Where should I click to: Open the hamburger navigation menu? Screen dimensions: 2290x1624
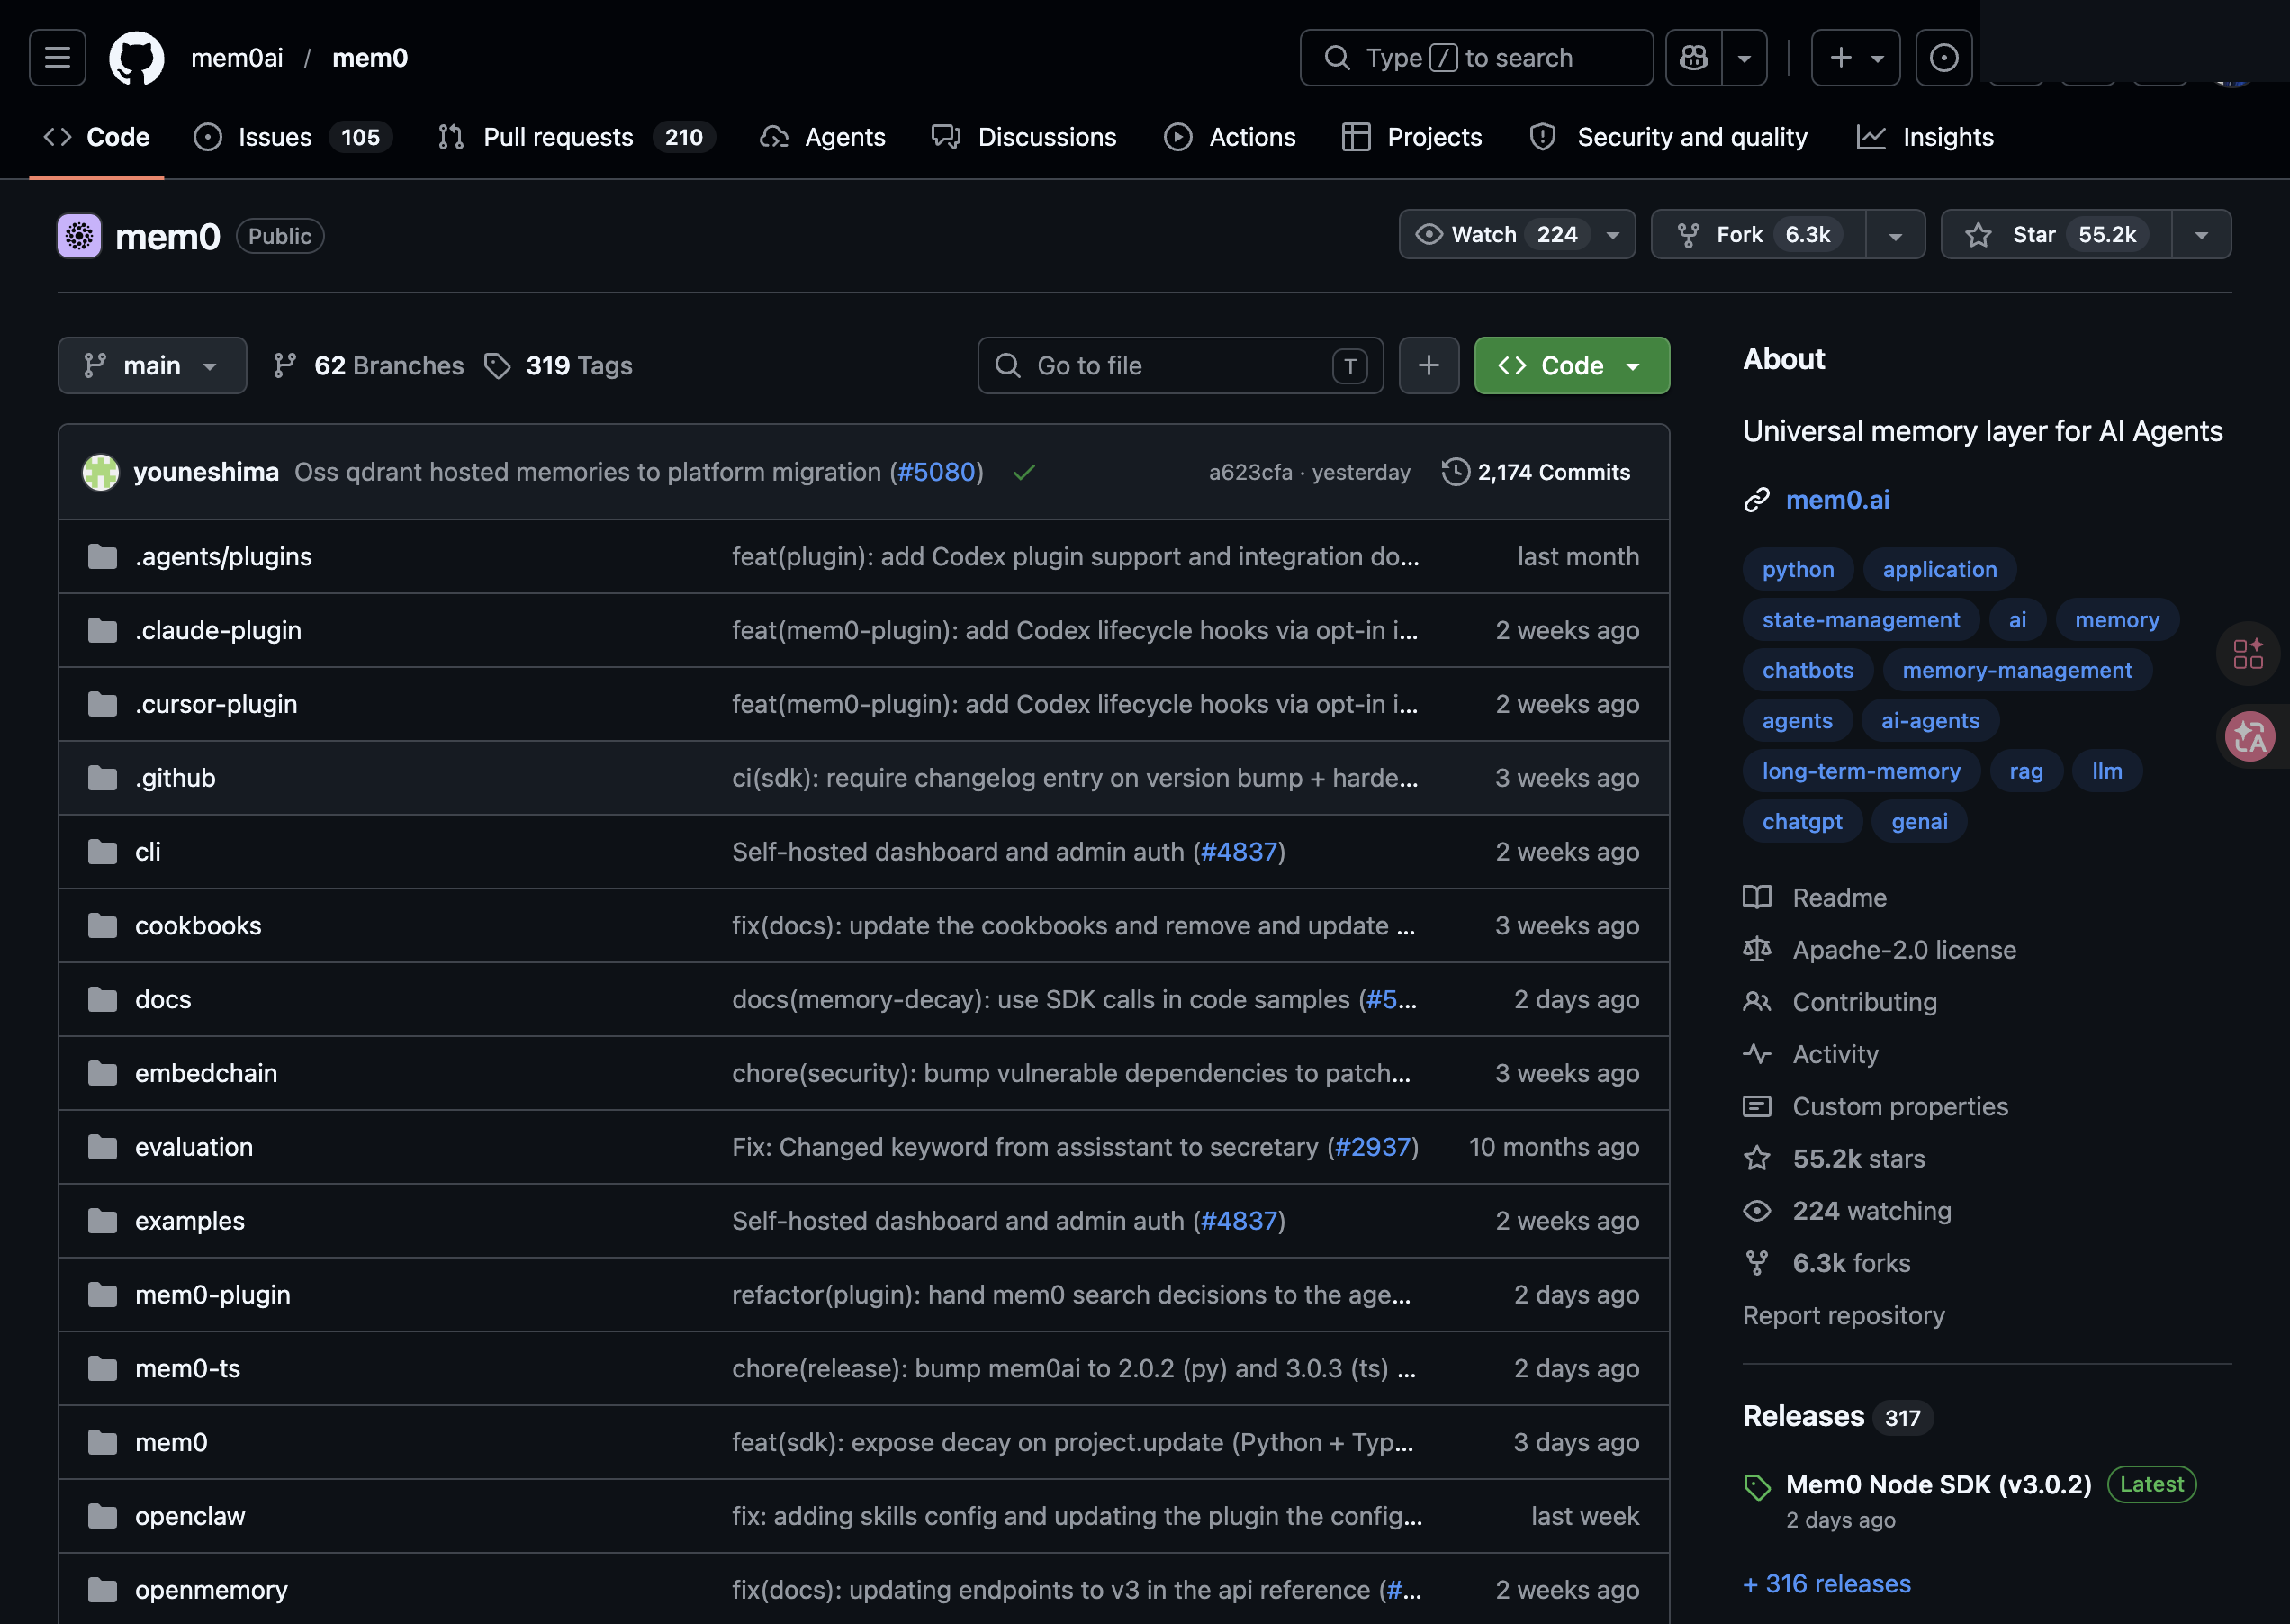57,57
